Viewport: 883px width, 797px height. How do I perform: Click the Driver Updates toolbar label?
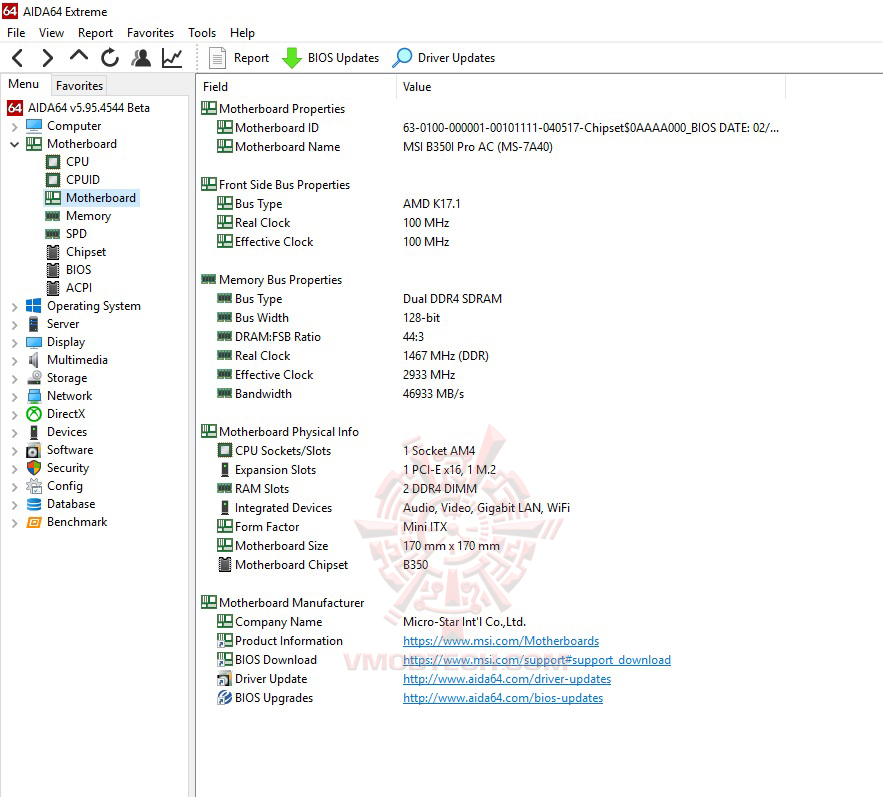(456, 58)
